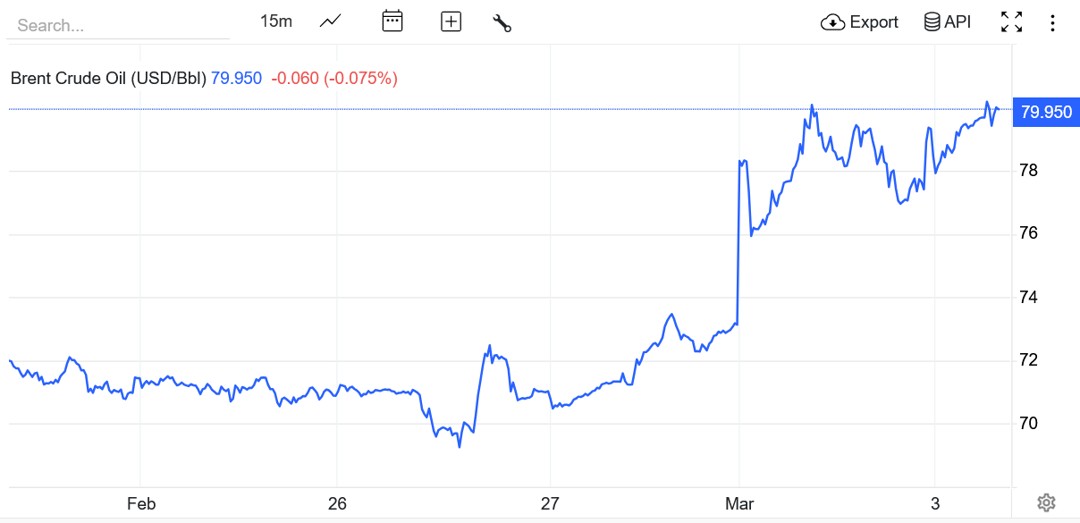Toggle fullscreen chart view
Viewport: 1080px width, 523px height.
coord(1011,22)
